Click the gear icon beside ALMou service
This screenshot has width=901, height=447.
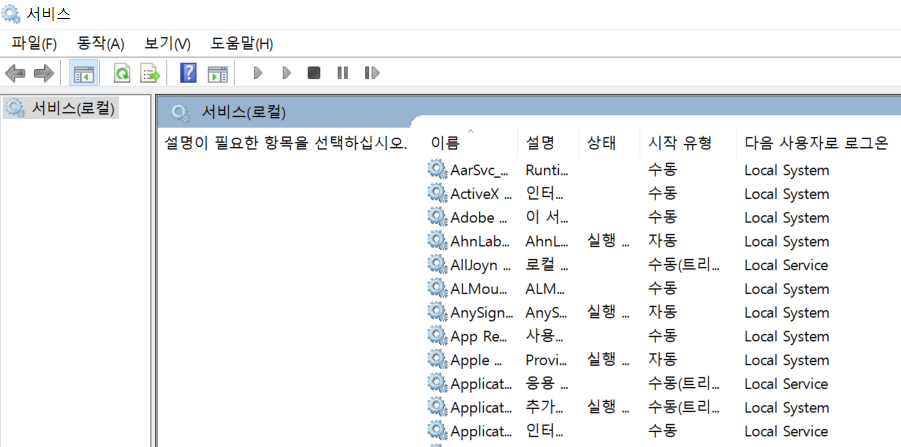(x=437, y=288)
